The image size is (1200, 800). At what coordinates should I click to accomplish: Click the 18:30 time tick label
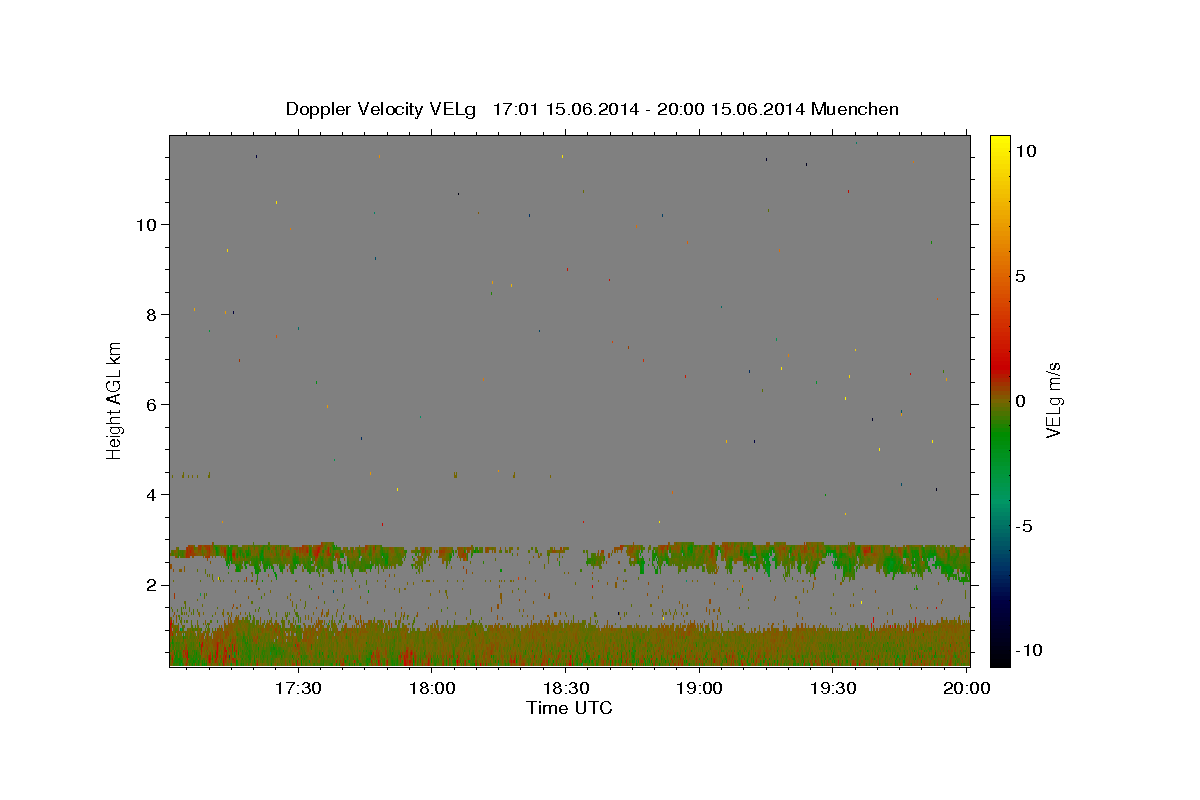coord(566,689)
